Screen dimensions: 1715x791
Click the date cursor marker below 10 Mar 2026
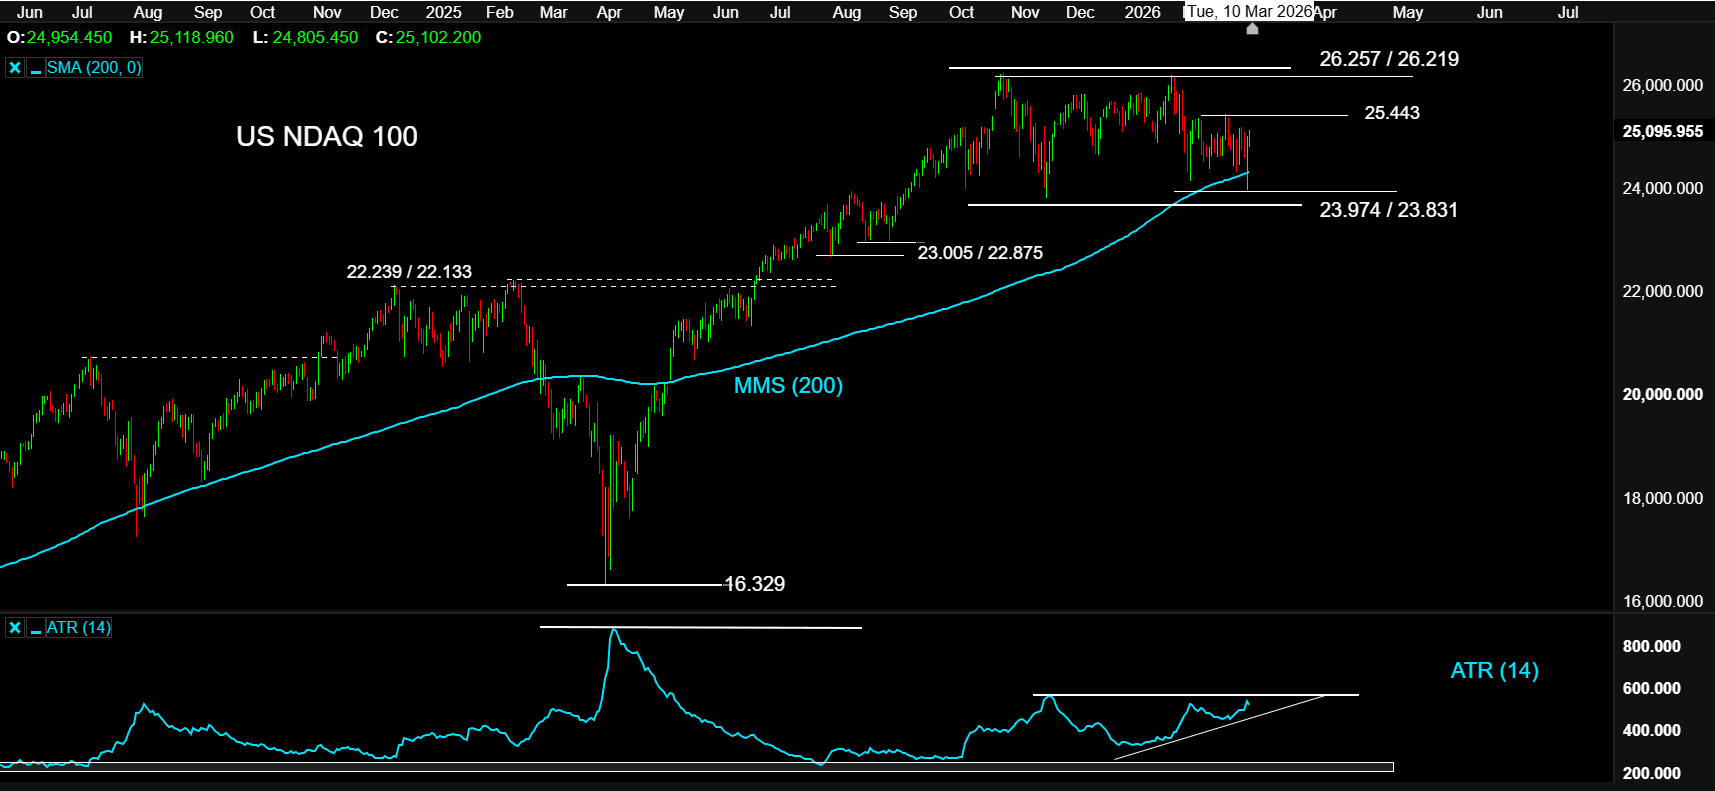(1252, 29)
